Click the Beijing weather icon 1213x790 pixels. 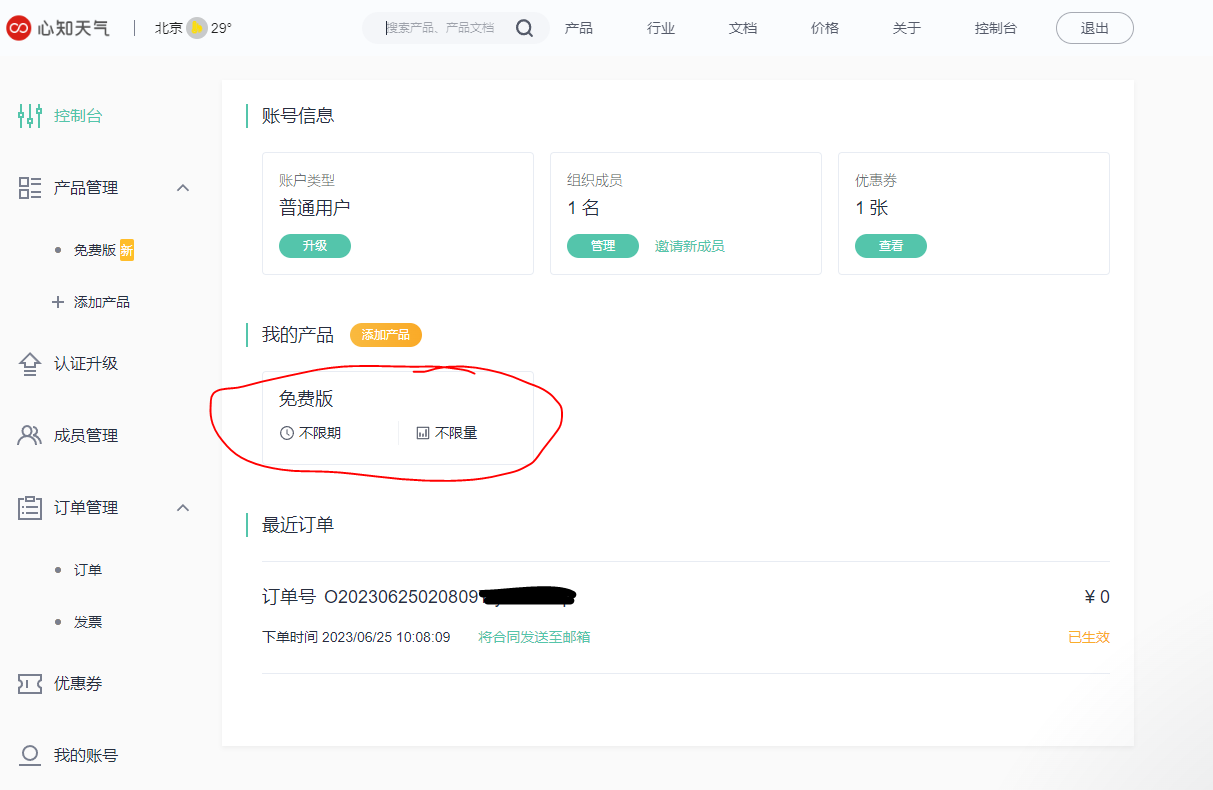(197, 28)
